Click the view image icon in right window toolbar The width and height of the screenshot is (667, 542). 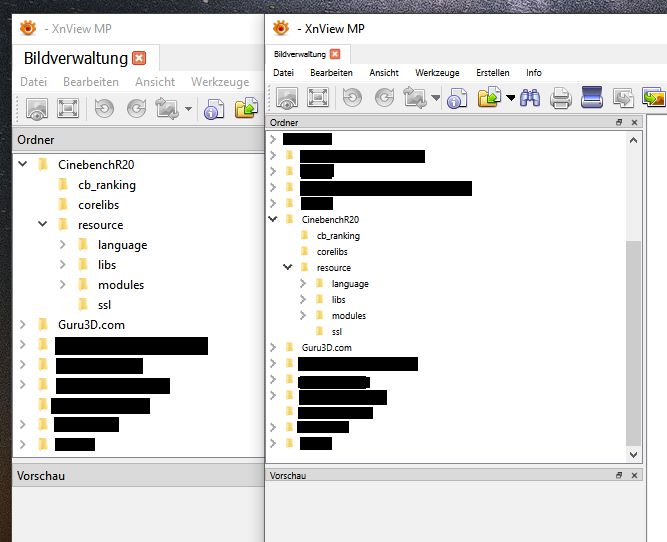[x=287, y=98]
